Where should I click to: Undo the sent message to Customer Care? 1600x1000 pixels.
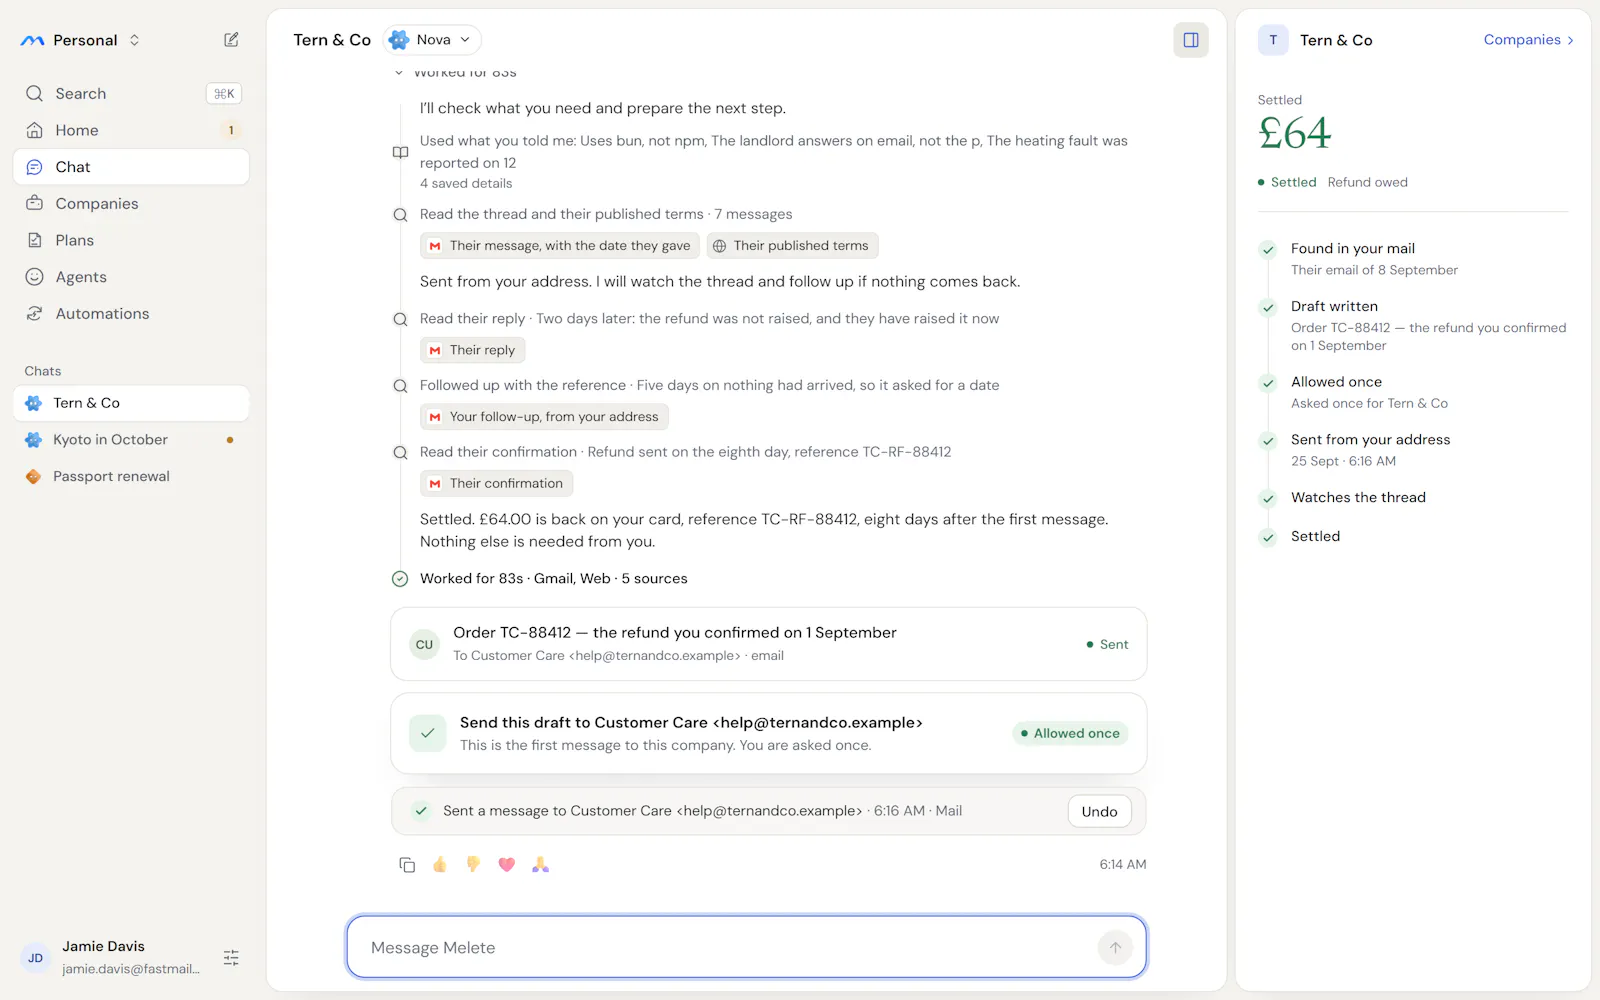pos(1099,811)
